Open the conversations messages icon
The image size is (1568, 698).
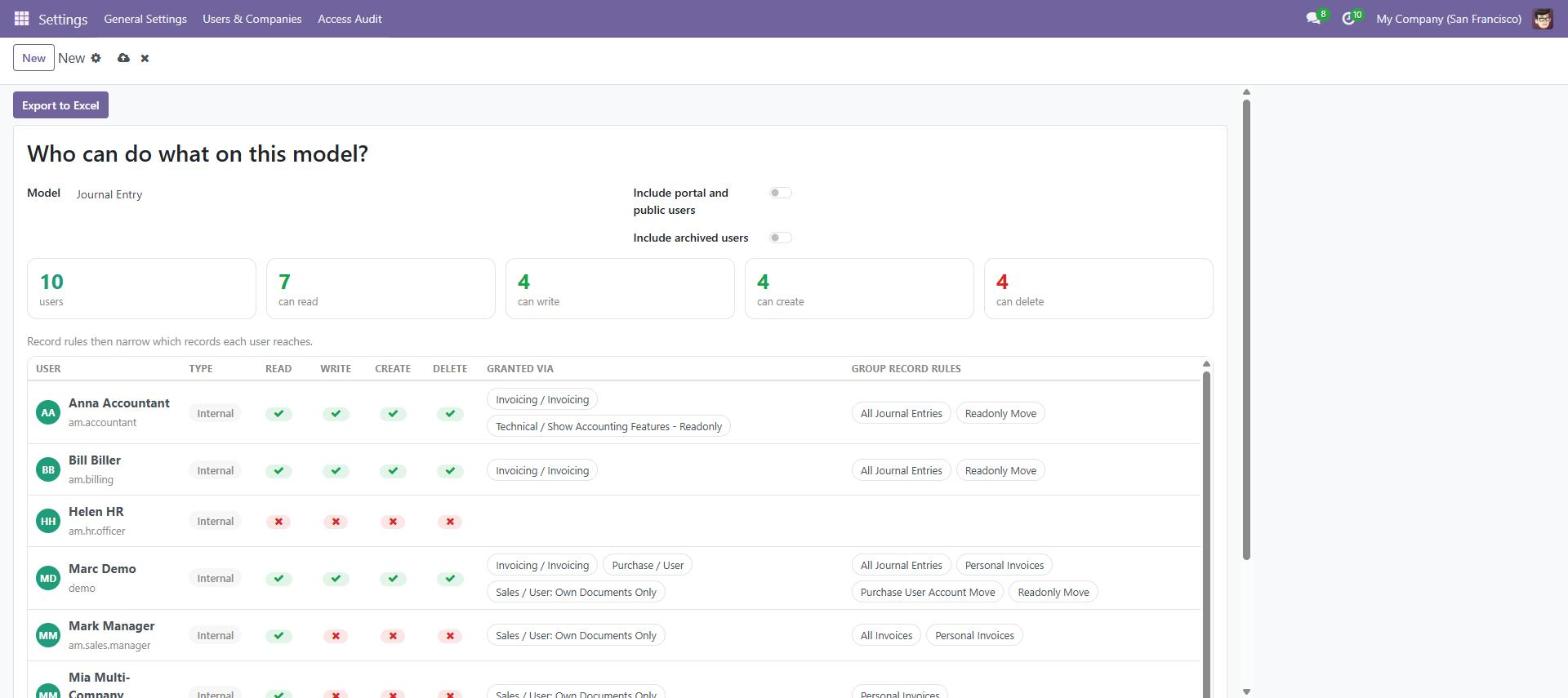pyautogui.click(x=1313, y=19)
